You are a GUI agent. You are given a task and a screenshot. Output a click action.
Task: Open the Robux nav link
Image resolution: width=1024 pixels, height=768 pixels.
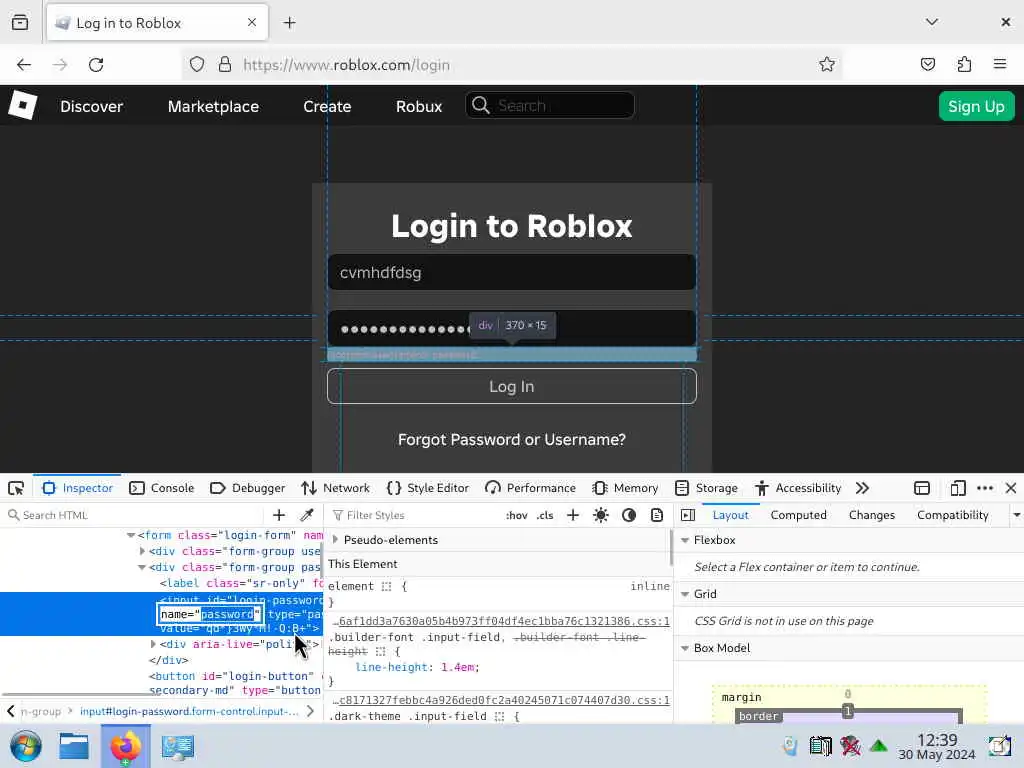pyautogui.click(x=419, y=106)
